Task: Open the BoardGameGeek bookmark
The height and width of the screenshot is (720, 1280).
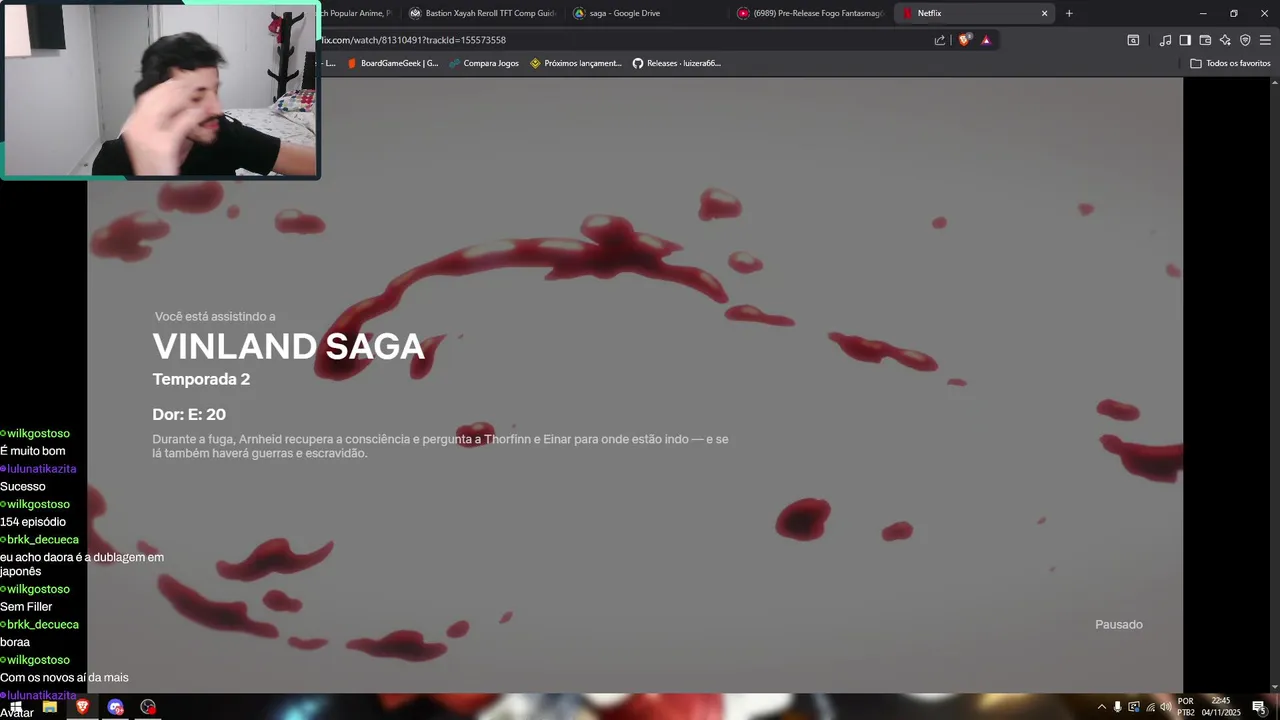Action: tap(392, 63)
